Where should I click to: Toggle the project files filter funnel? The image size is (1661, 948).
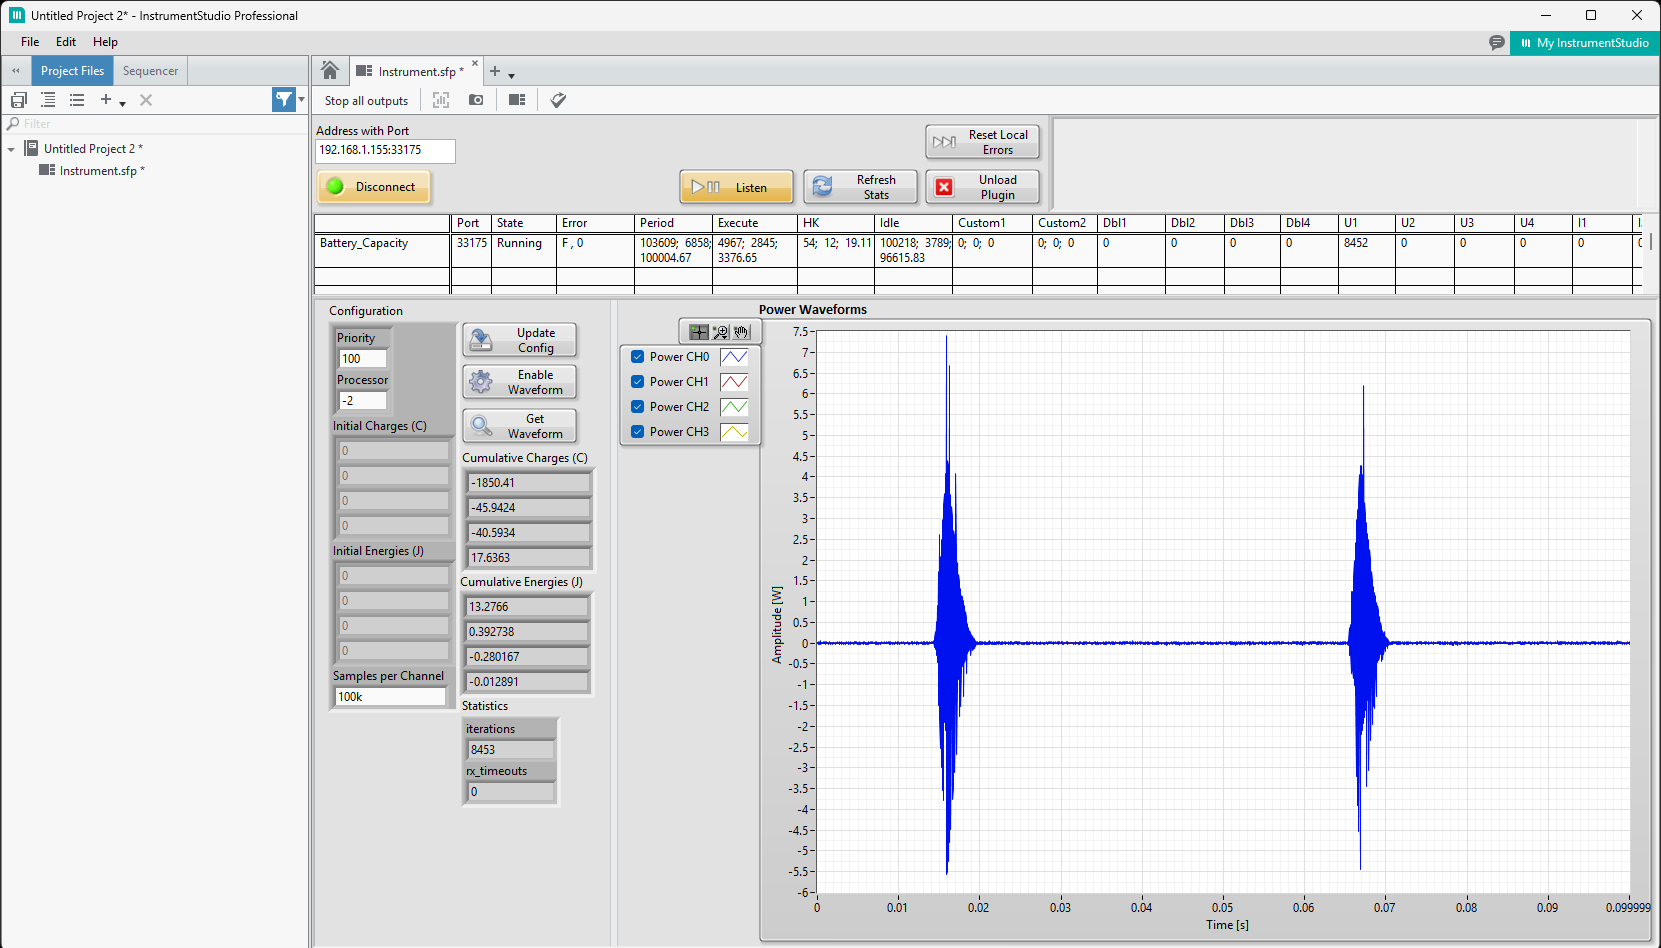point(284,99)
